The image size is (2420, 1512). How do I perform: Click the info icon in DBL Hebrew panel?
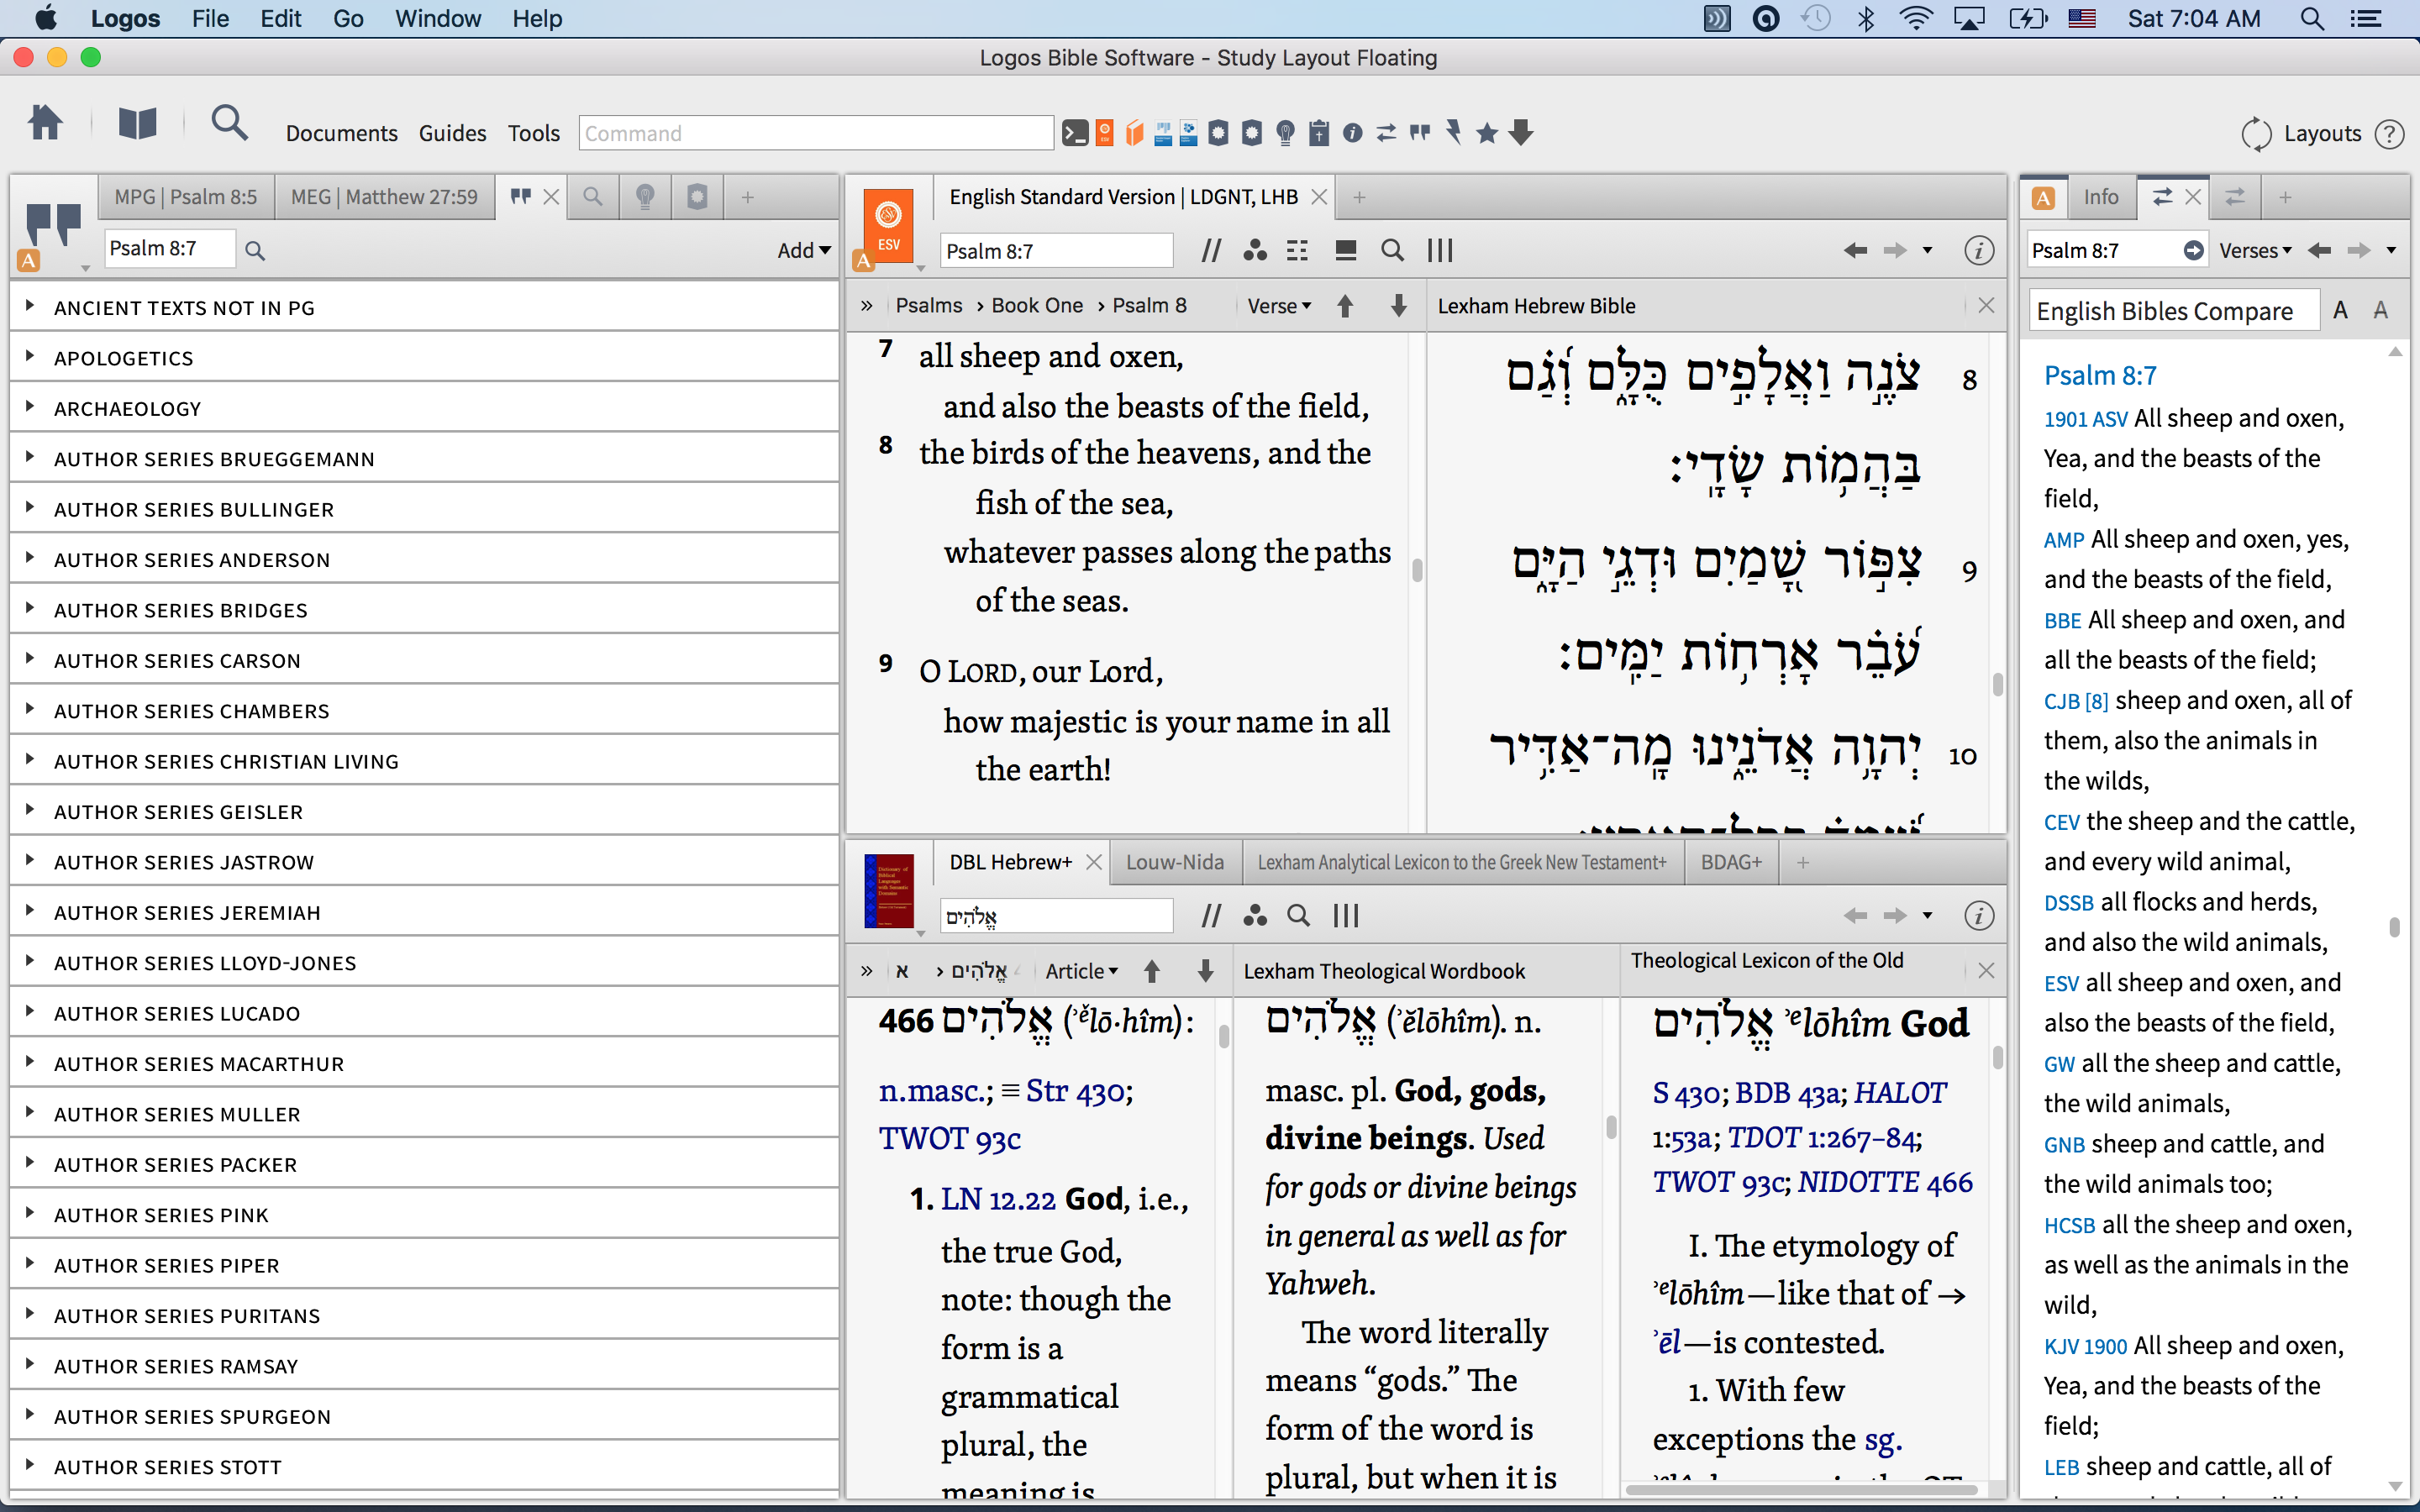pos(1978,915)
